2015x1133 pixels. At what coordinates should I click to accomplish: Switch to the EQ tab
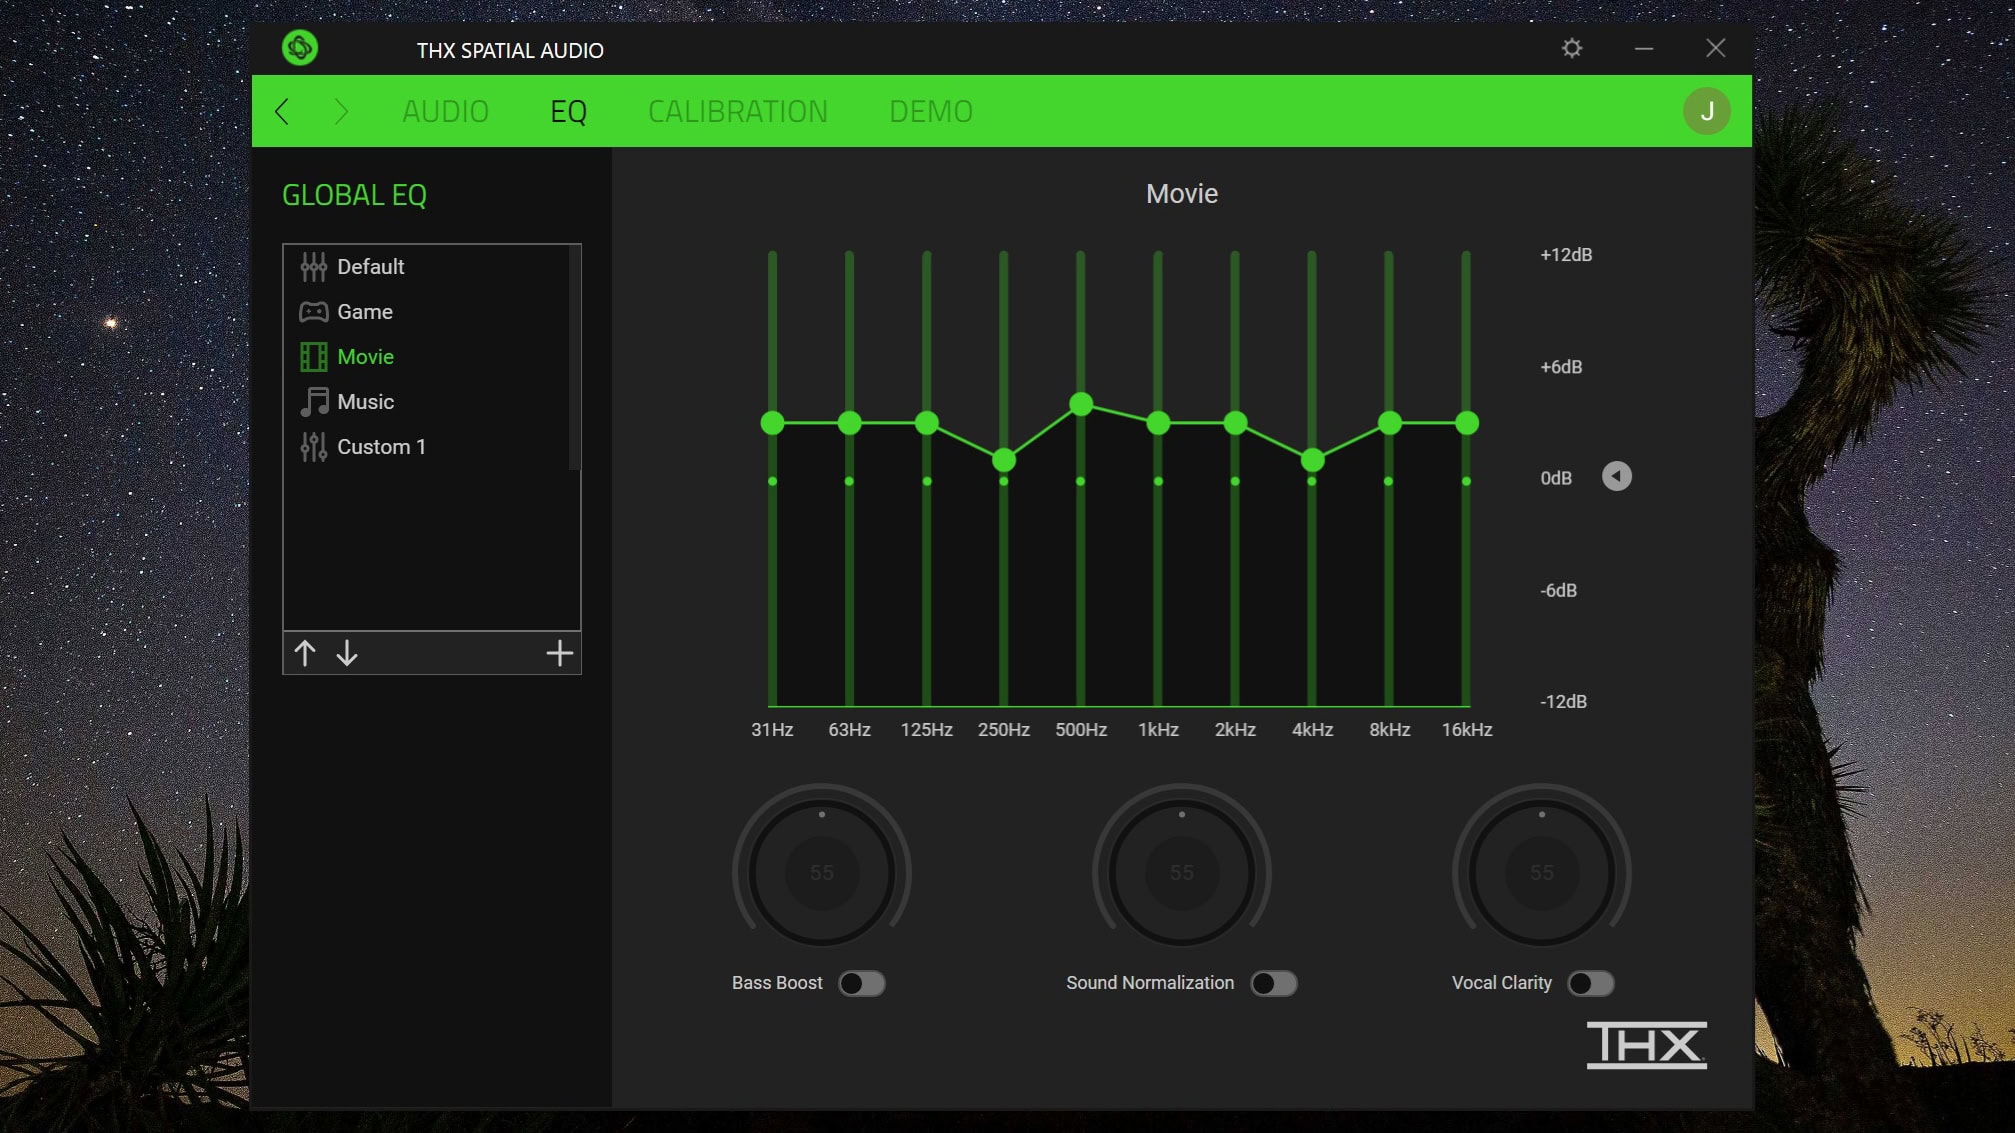[x=569, y=111]
